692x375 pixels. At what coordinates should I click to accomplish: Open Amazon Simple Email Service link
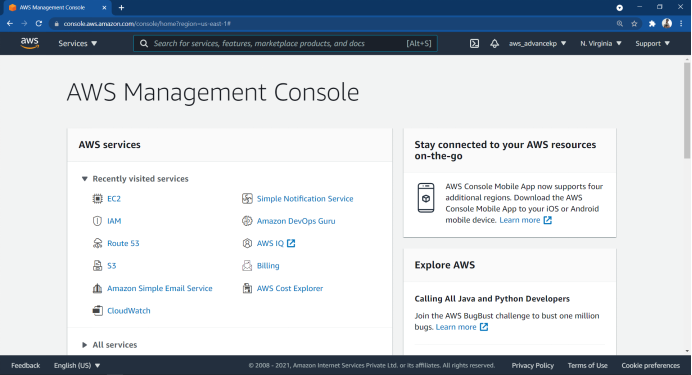click(160, 288)
